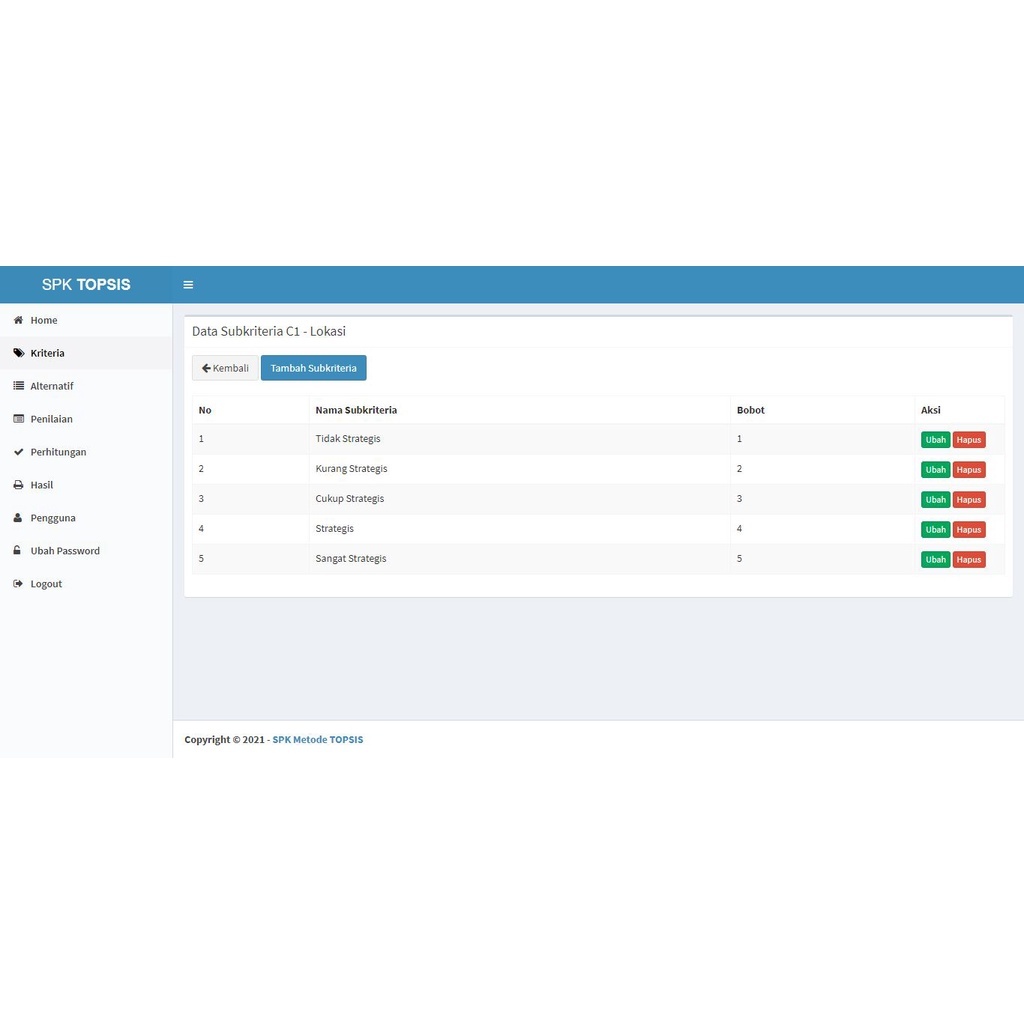Click the Logout exit icon

coord(18,584)
